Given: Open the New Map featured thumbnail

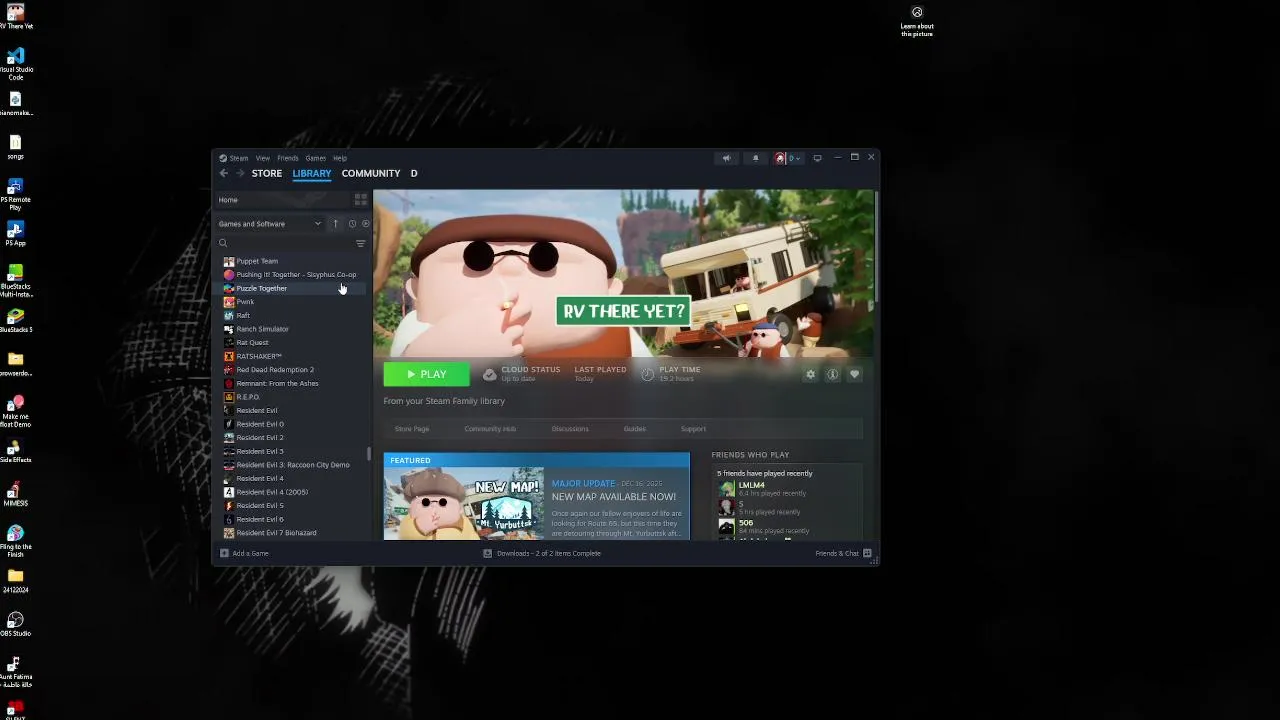Looking at the screenshot, I should [464, 503].
